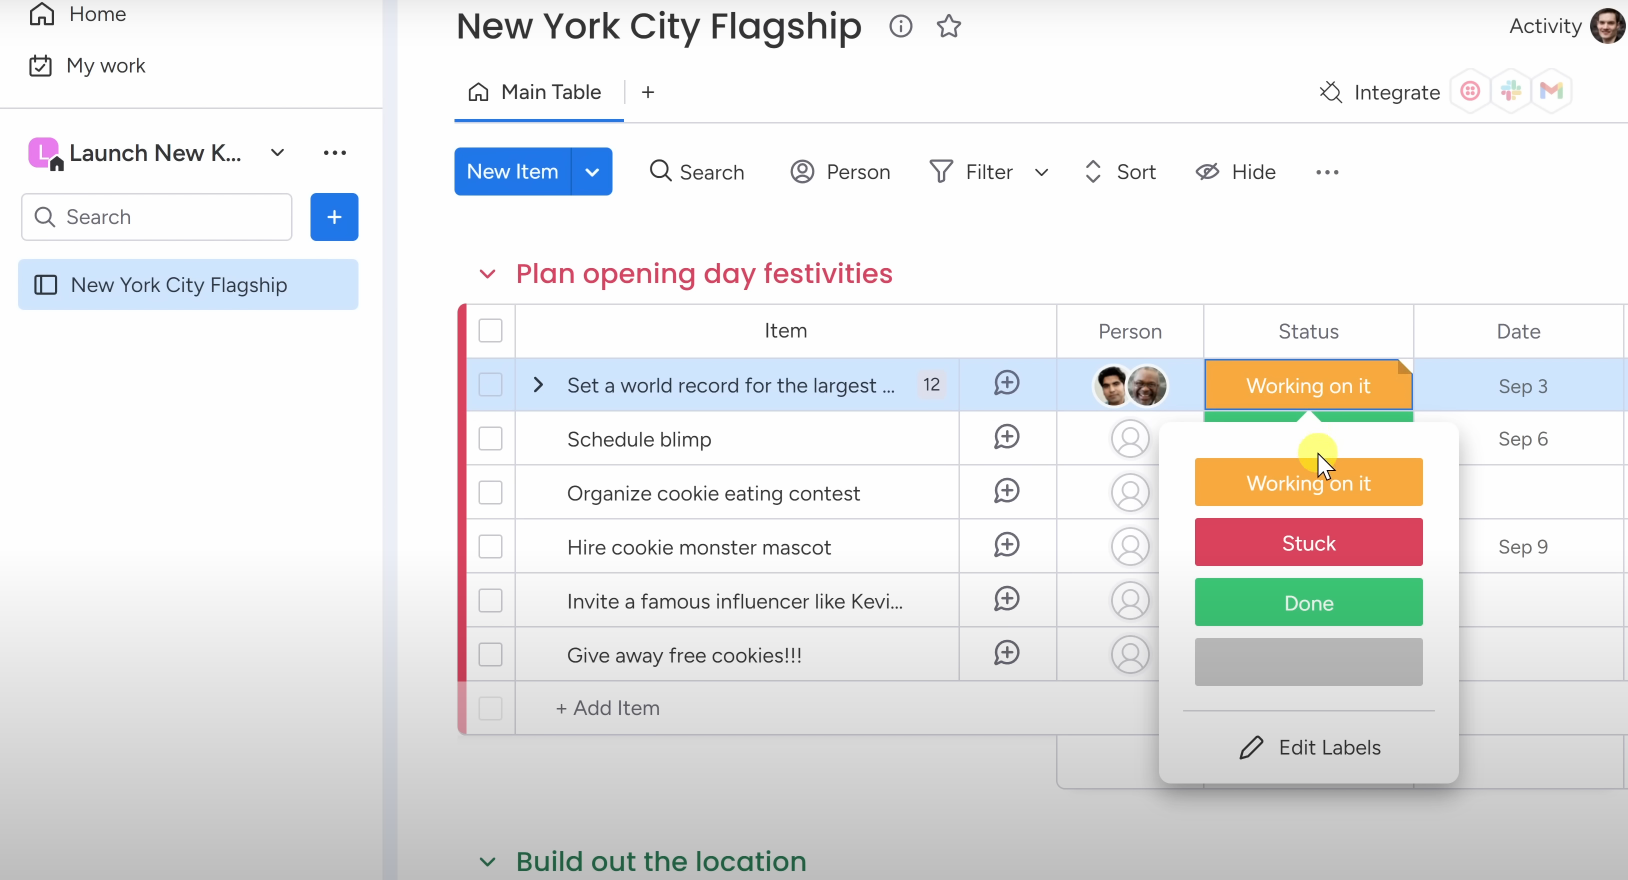Click the Sort button
Viewport: 1628px width, 880px height.
[1120, 172]
